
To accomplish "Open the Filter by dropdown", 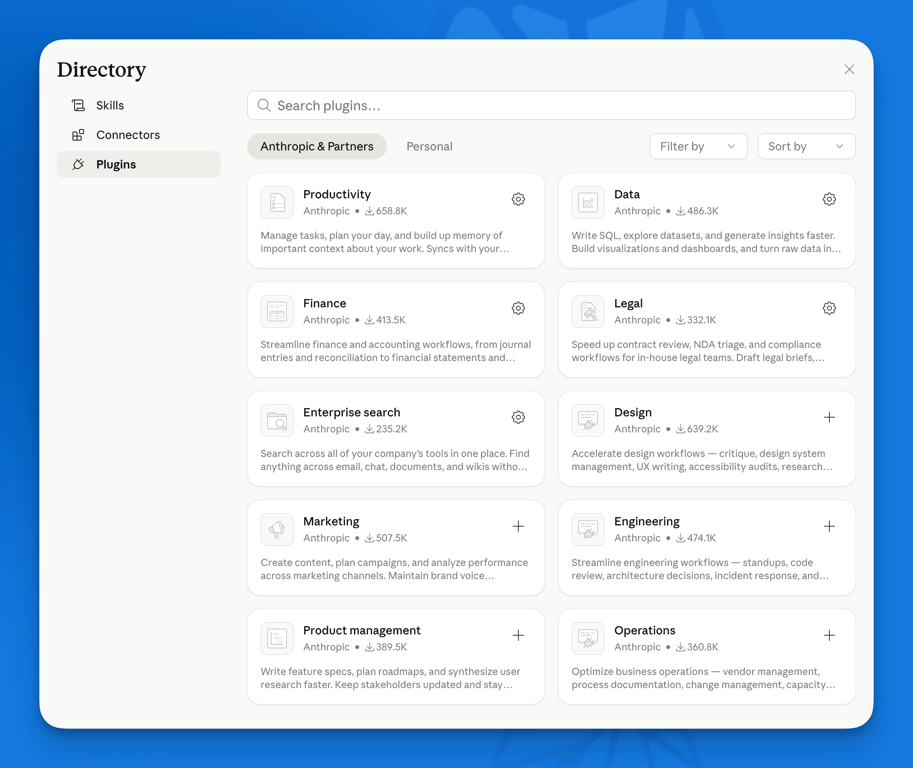I will click(x=698, y=146).
